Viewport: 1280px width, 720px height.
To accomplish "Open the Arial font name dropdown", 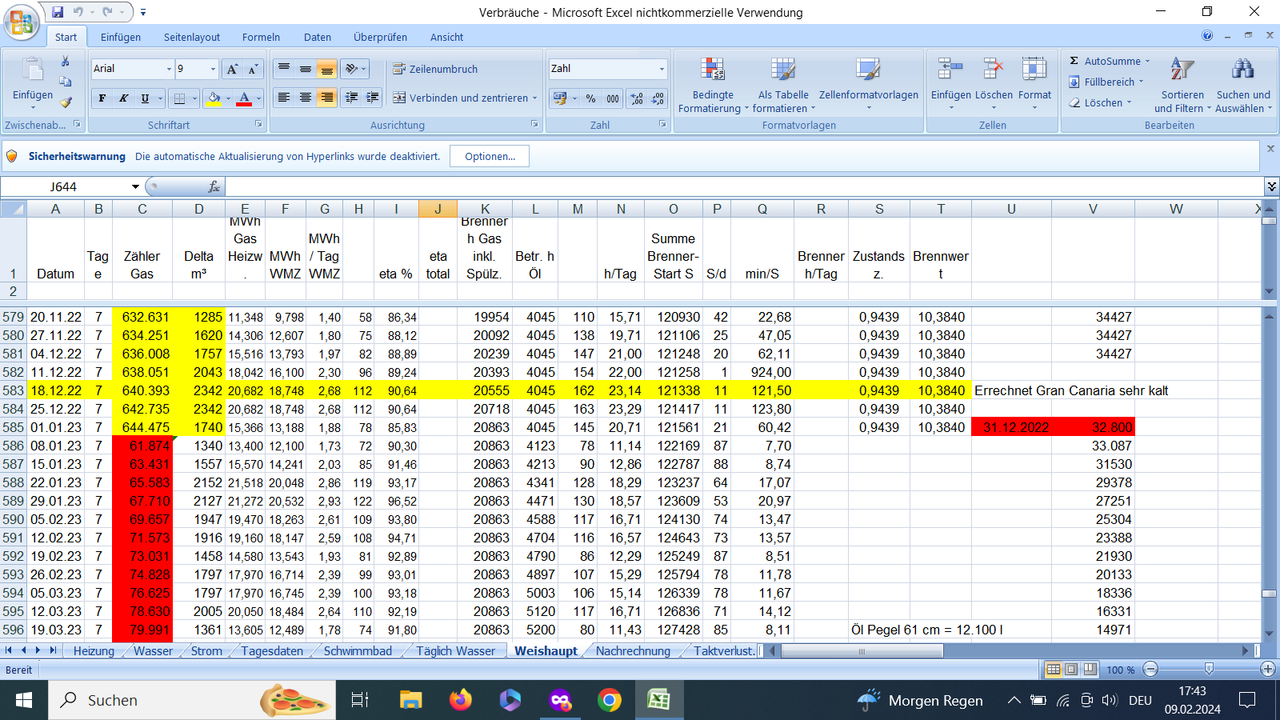I will pos(167,69).
